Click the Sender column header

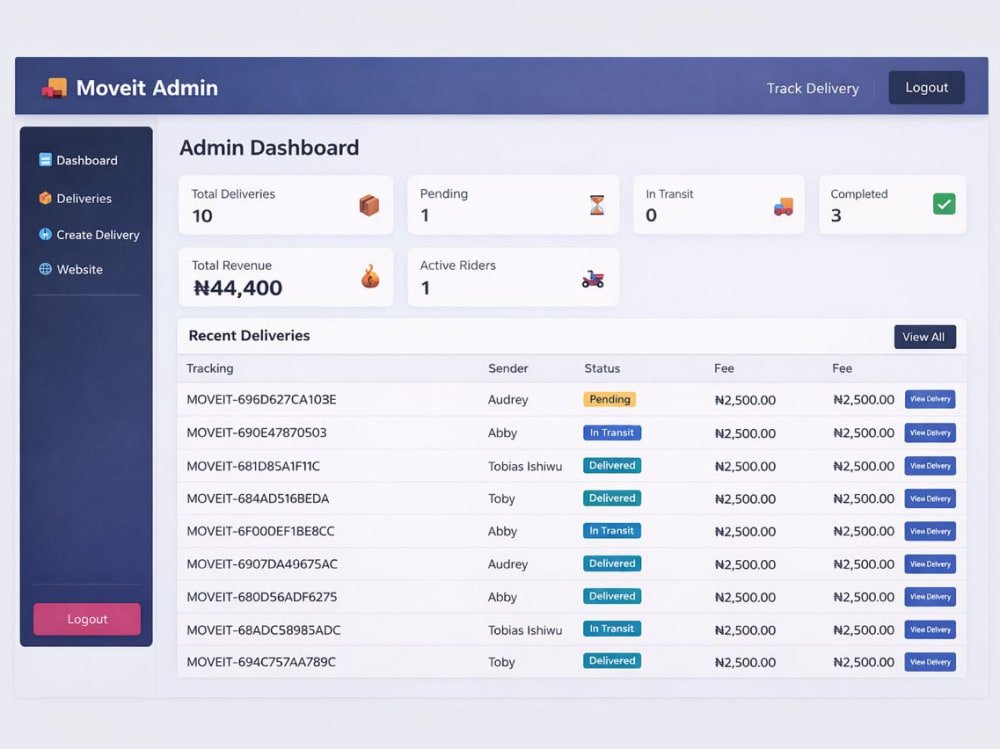[x=508, y=368]
